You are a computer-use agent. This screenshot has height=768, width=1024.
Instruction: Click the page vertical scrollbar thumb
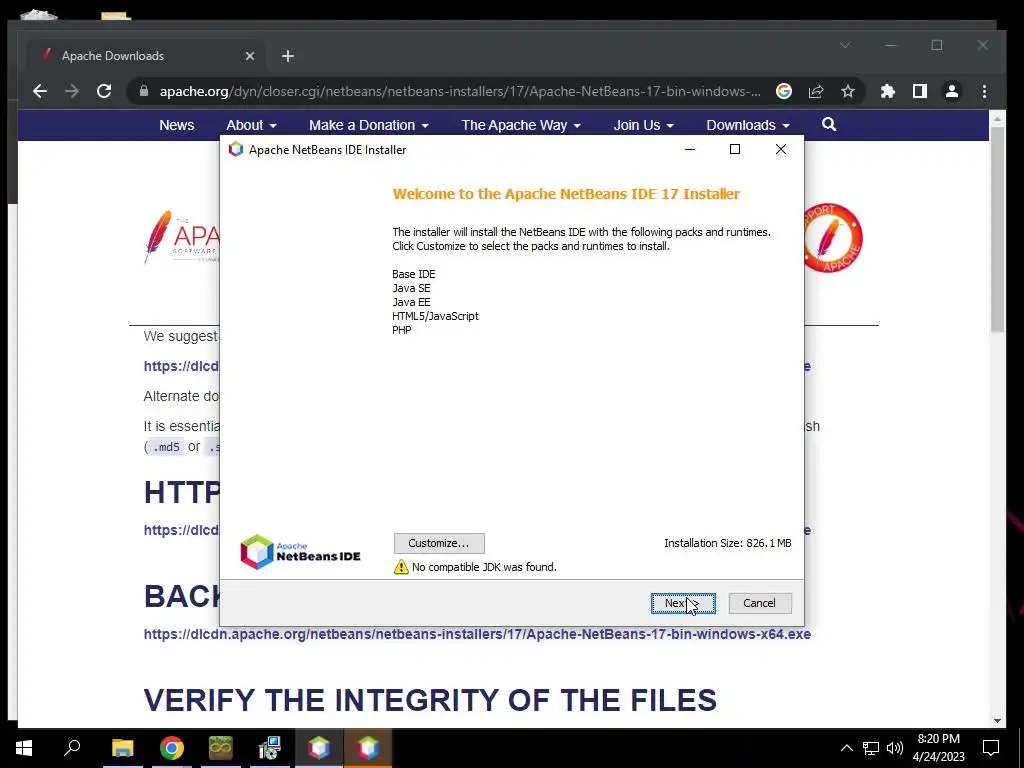(997, 229)
